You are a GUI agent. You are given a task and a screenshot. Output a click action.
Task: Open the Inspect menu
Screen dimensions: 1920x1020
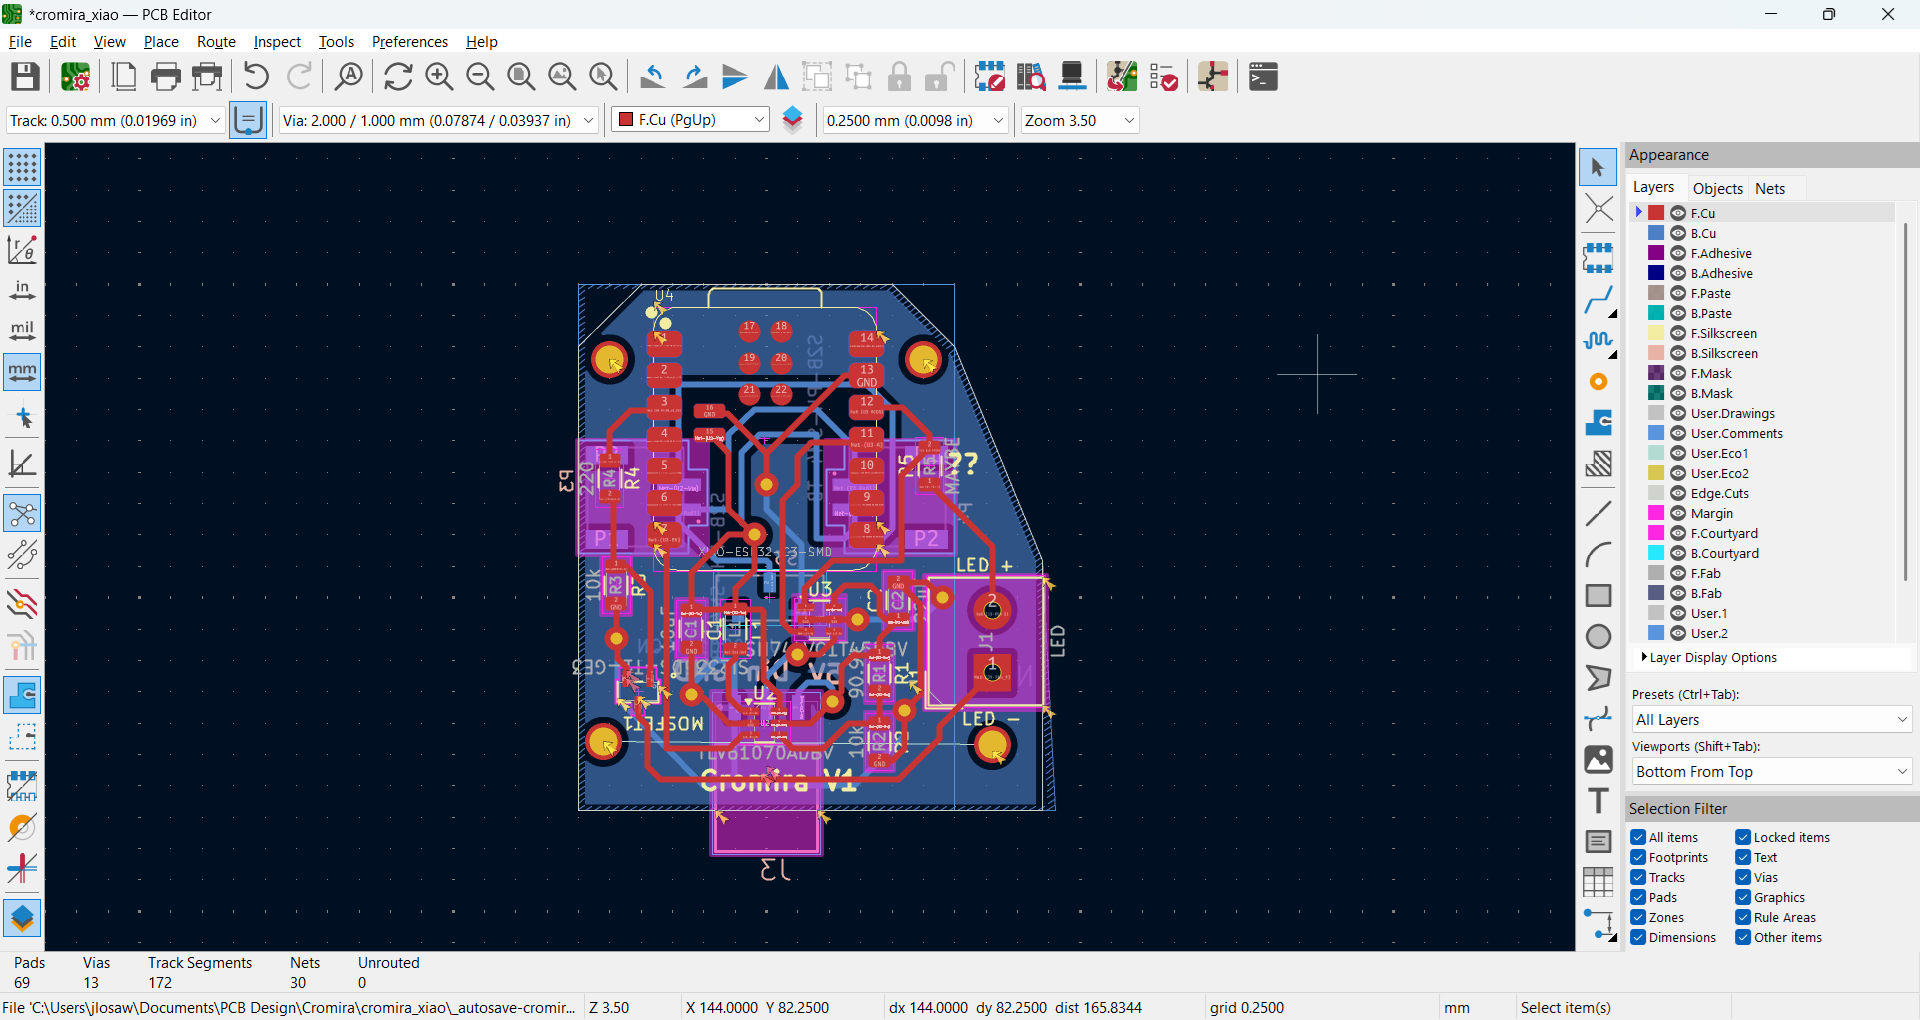click(x=277, y=42)
